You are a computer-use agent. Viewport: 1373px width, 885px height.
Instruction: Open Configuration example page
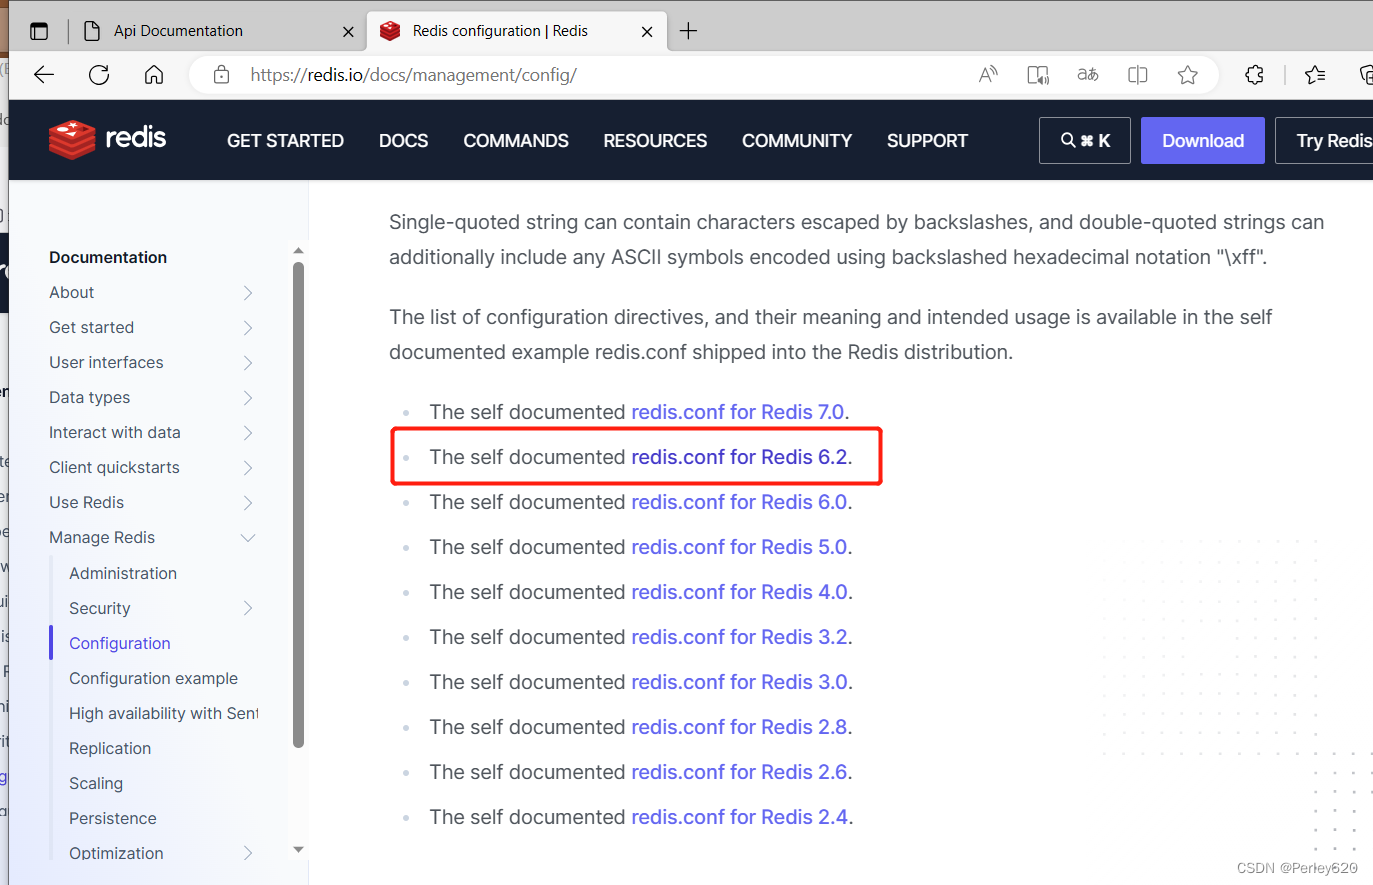[153, 678]
